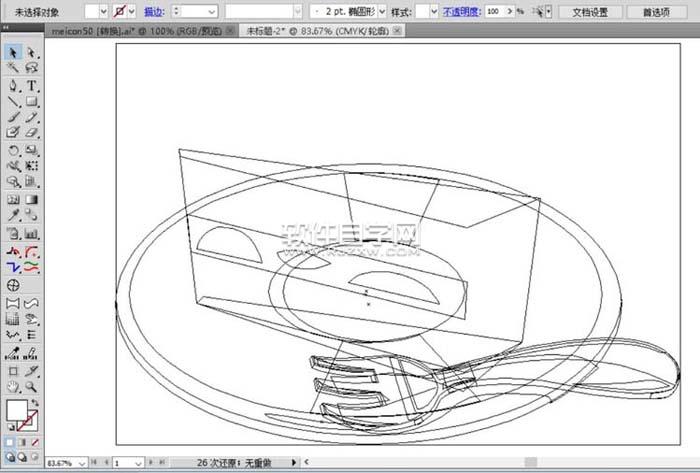This screenshot has height=473, width=700.
Task: Select the Pencil tool
Action: [31, 117]
